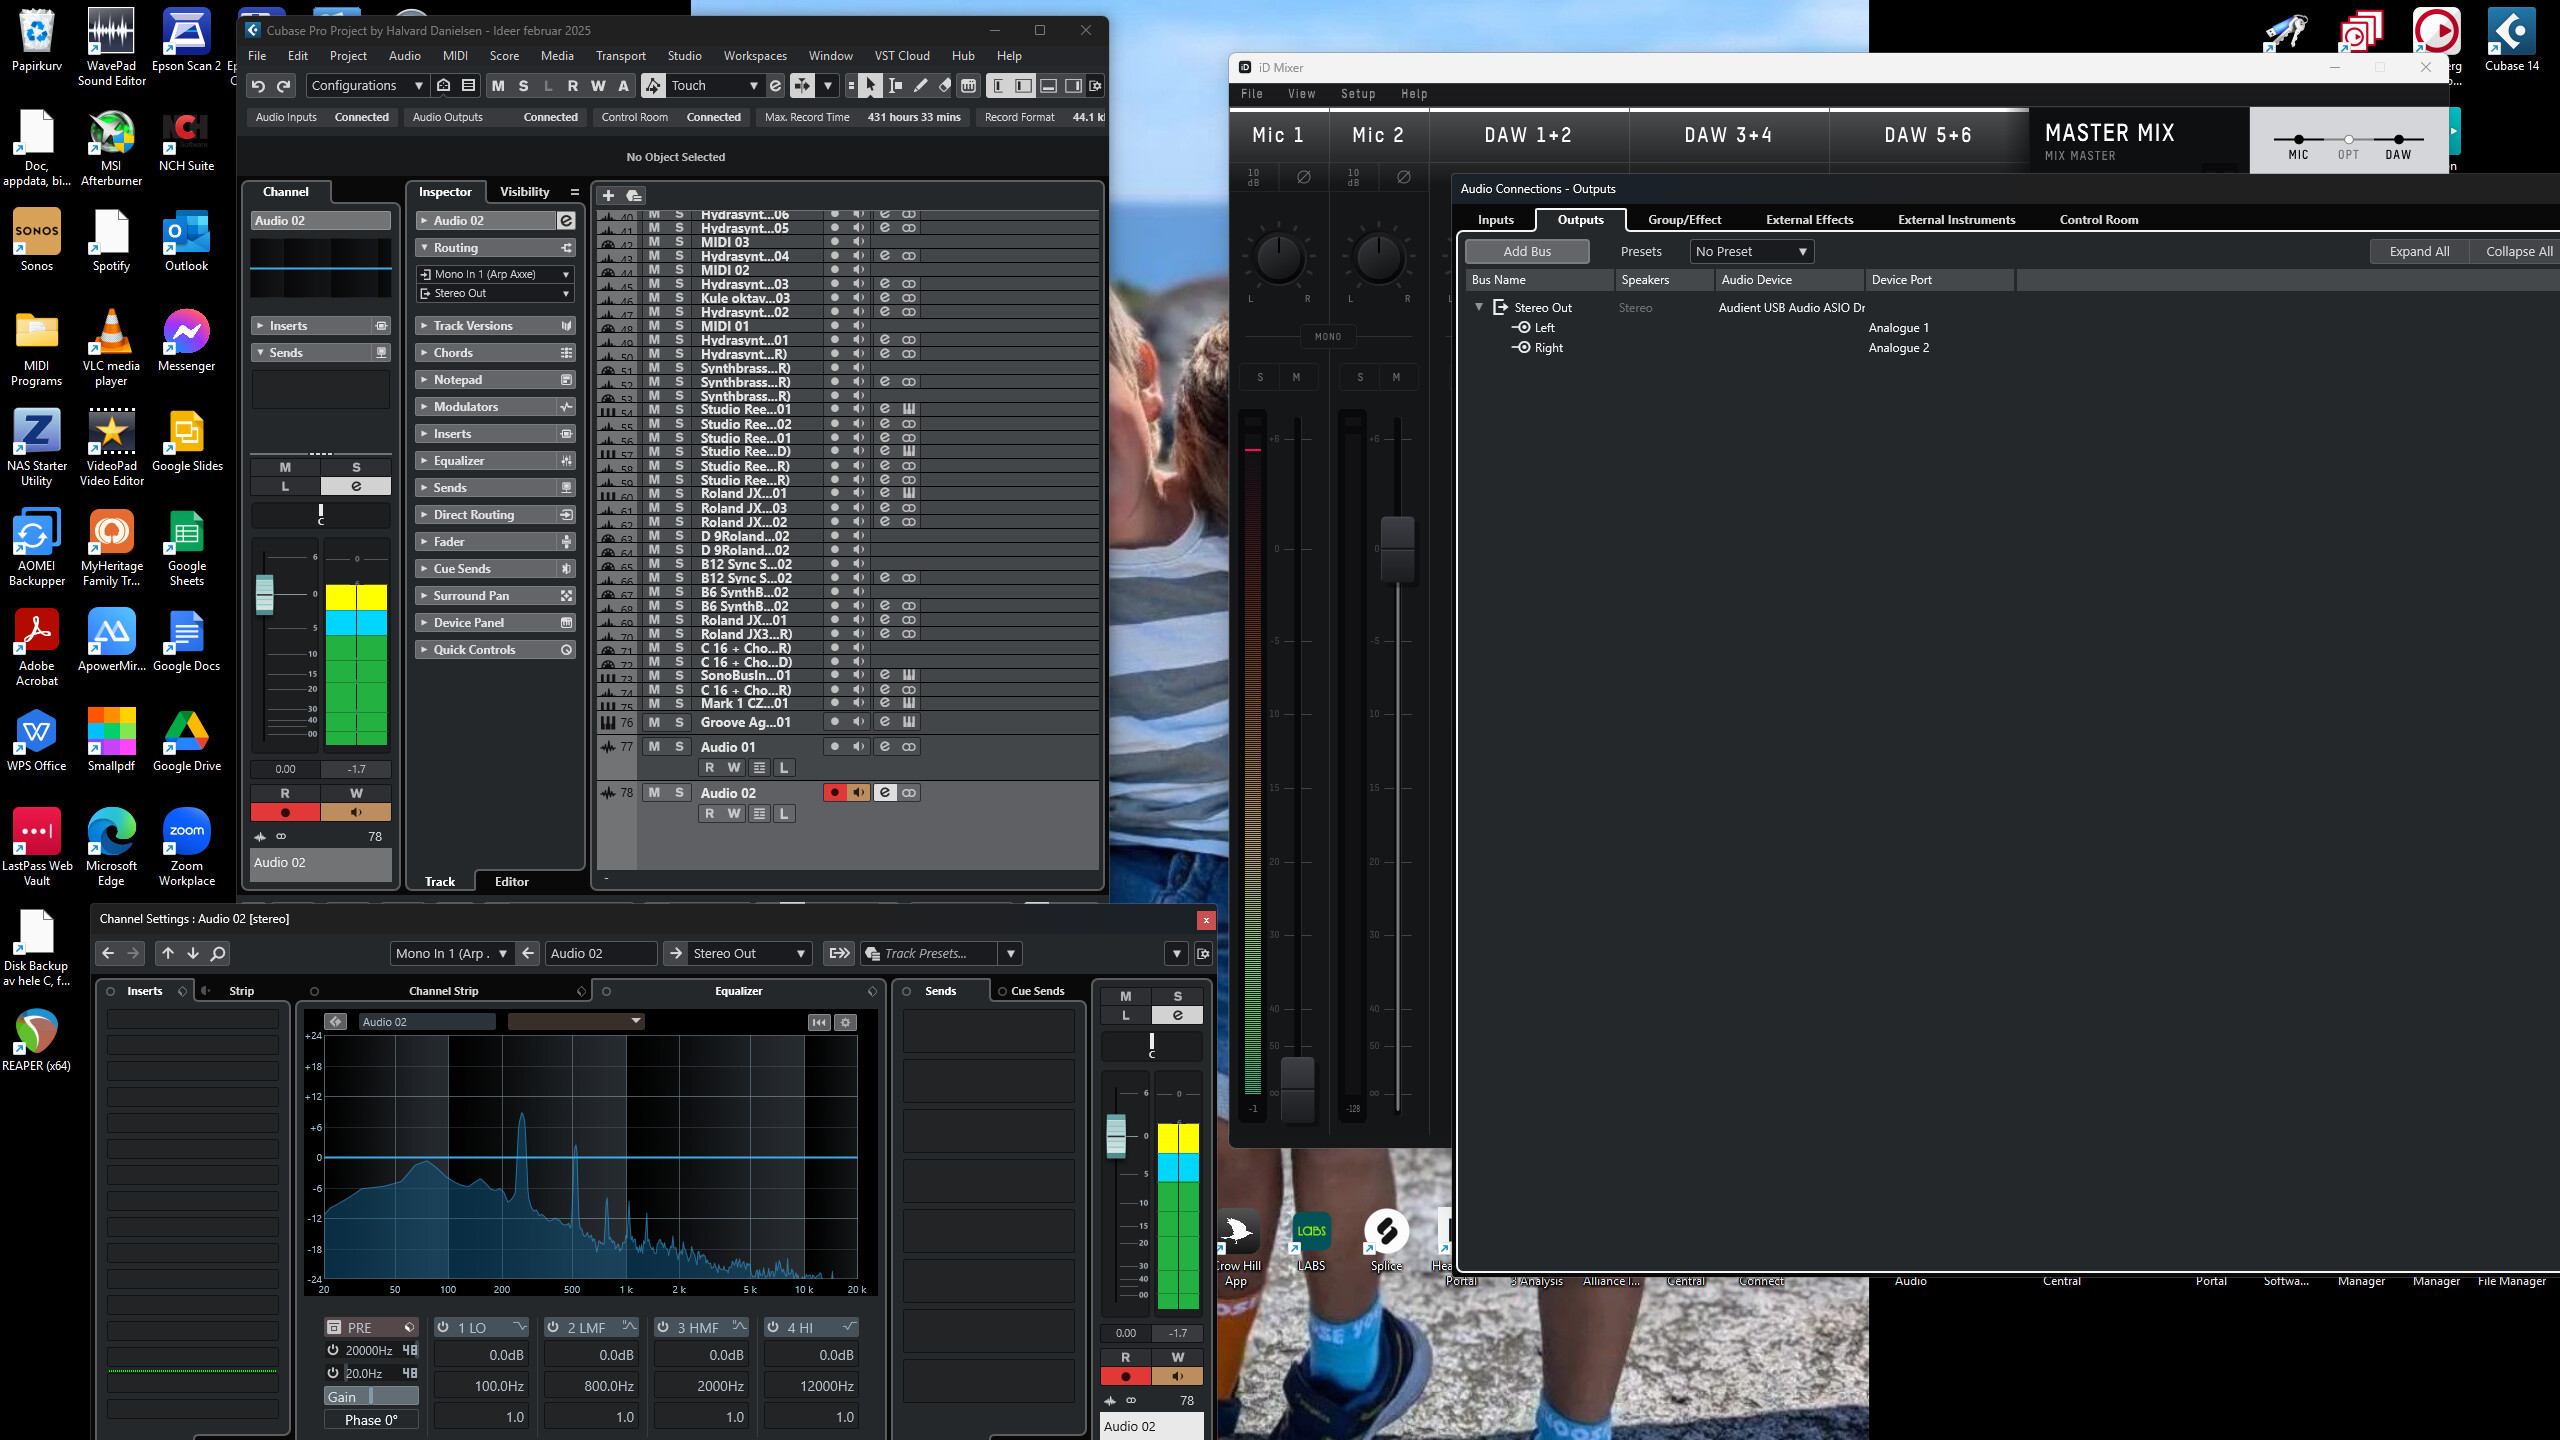The width and height of the screenshot is (2560, 1440).
Task: Click the search icon in Channel Settings
Action: [218, 953]
